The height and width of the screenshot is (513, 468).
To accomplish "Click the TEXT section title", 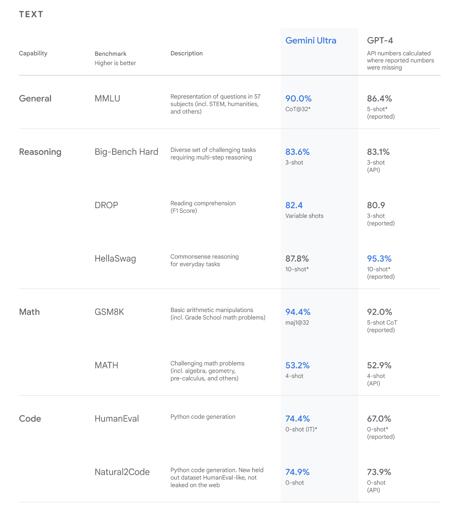I will click(x=31, y=14).
